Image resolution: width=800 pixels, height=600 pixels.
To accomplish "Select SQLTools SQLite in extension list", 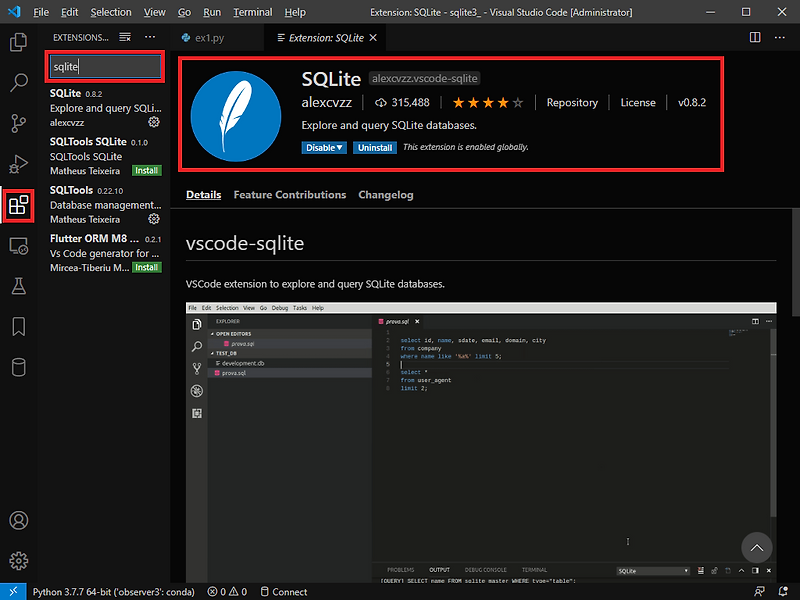I will click(105, 156).
